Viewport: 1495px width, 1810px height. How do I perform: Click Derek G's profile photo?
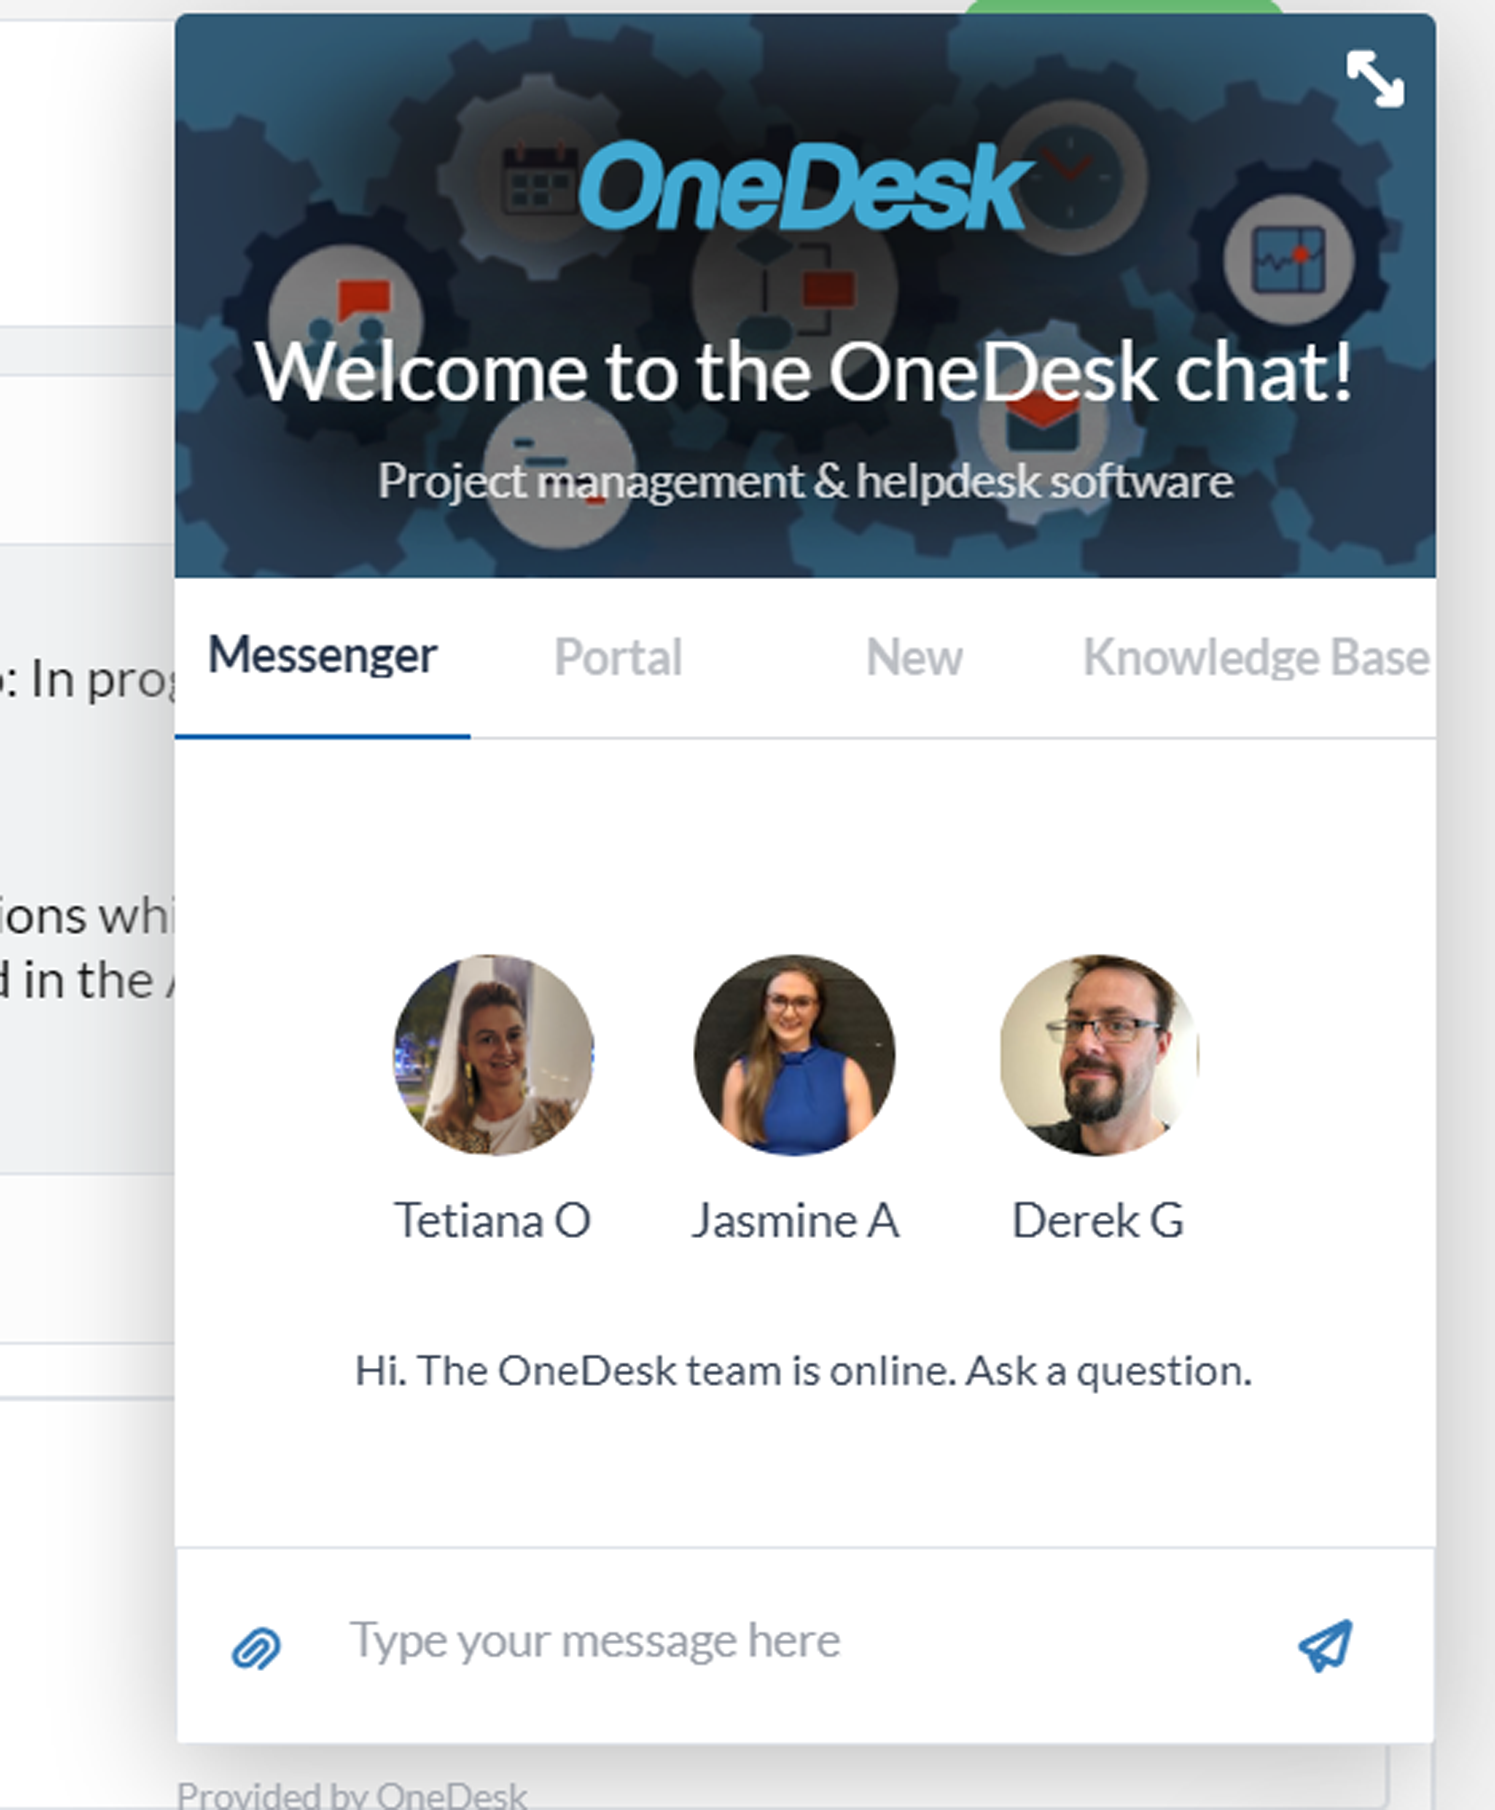tap(1098, 1055)
